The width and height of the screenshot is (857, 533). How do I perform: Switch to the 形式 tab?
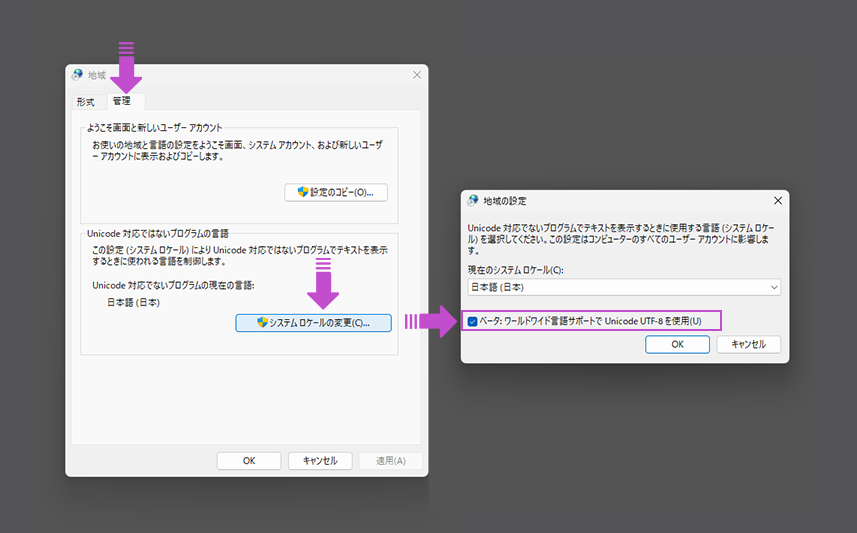click(x=86, y=102)
